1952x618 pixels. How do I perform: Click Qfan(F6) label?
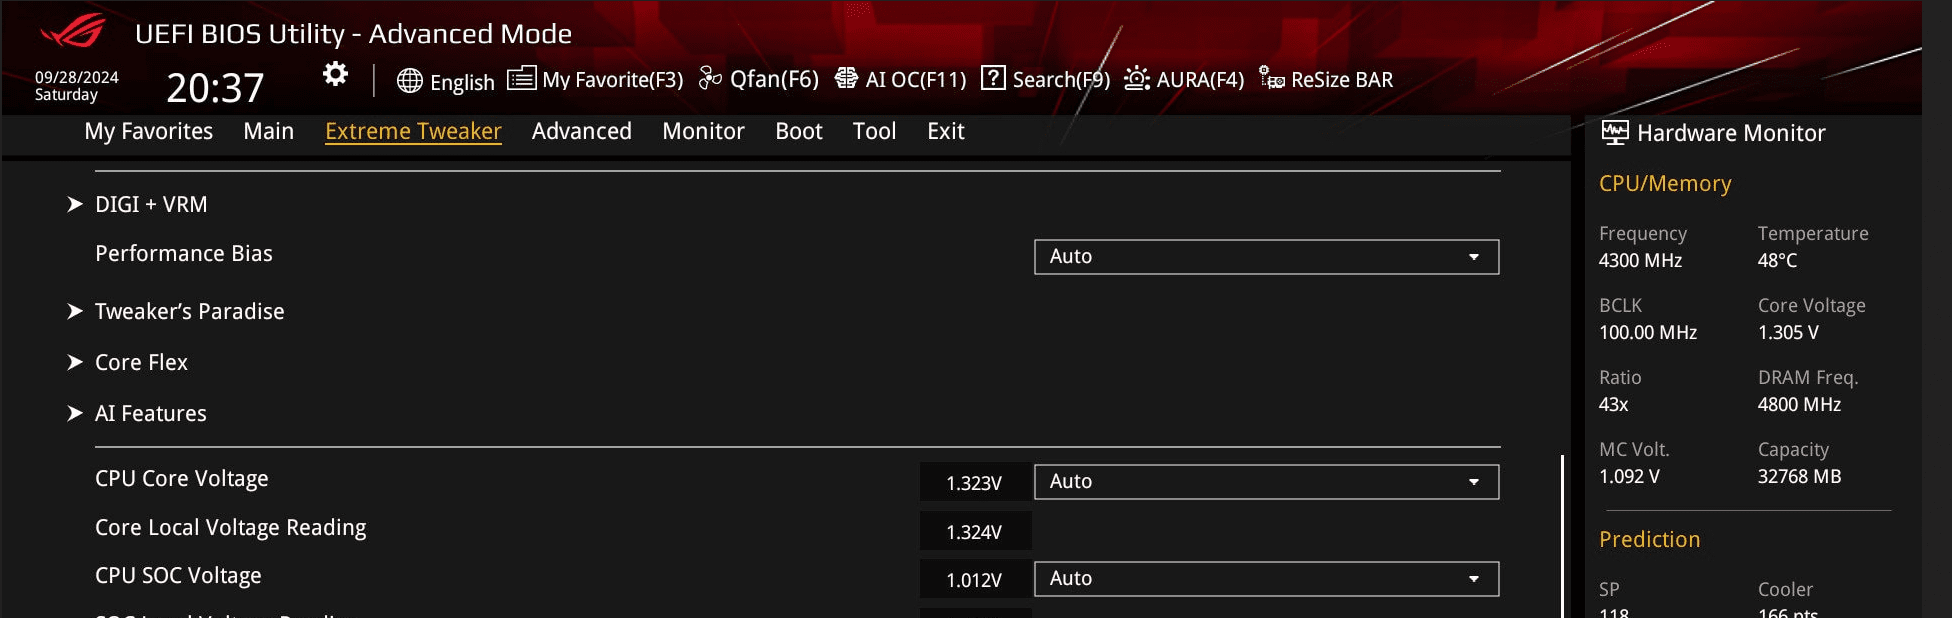tap(774, 79)
